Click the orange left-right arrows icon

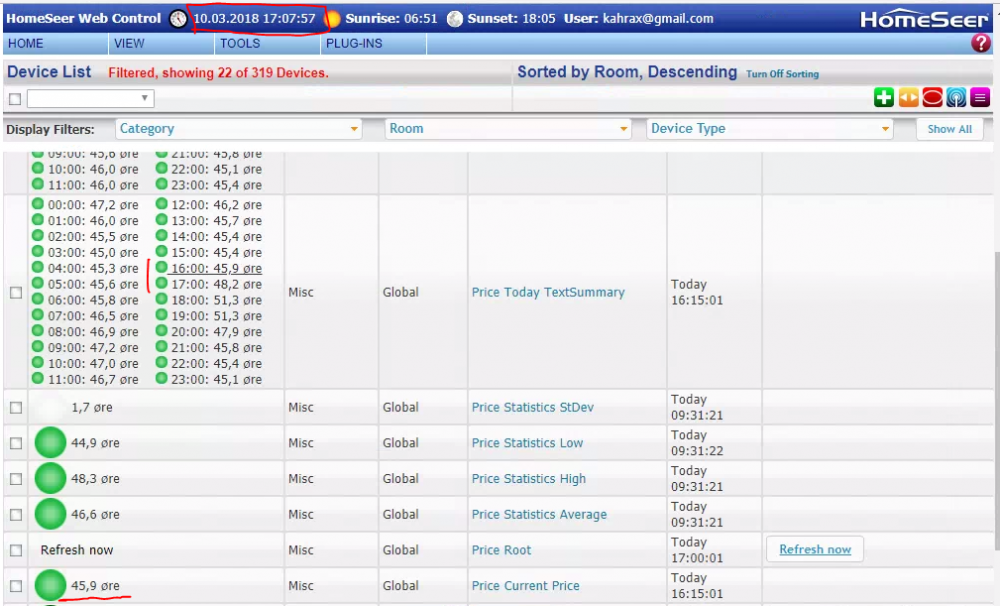point(908,97)
